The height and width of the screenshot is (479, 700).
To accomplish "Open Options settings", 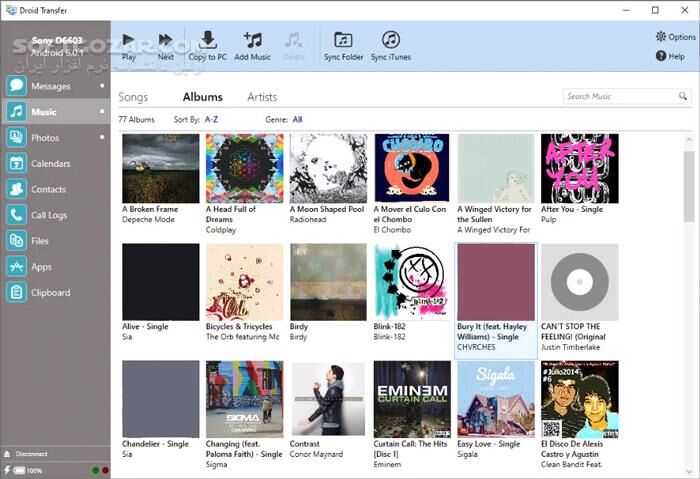I will (675, 37).
